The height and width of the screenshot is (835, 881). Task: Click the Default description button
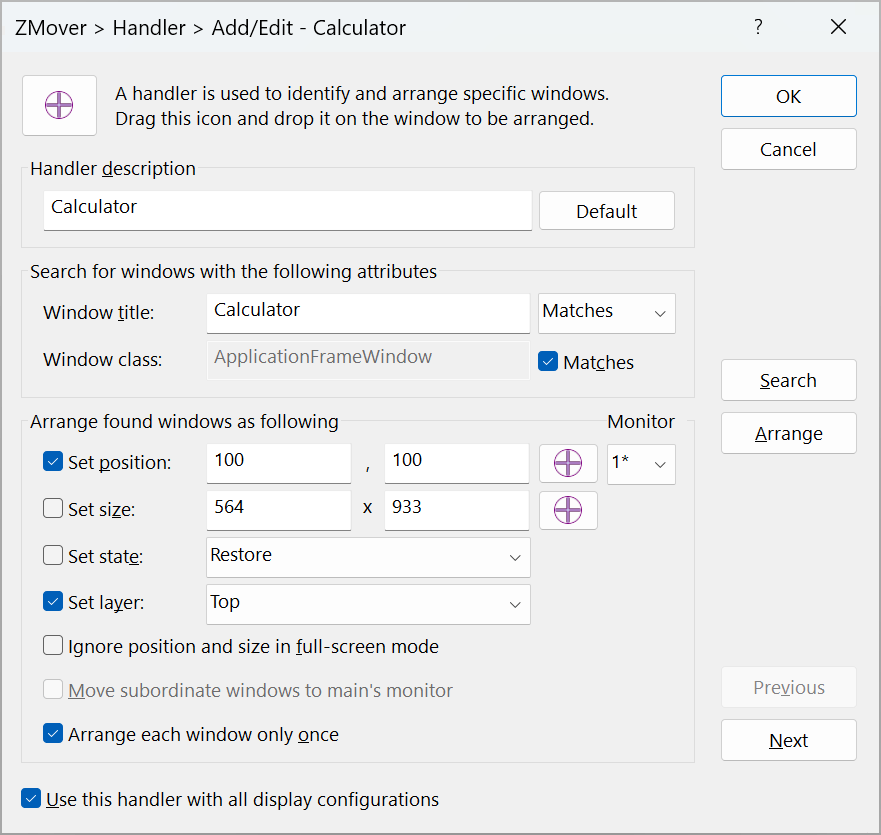coord(607,211)
